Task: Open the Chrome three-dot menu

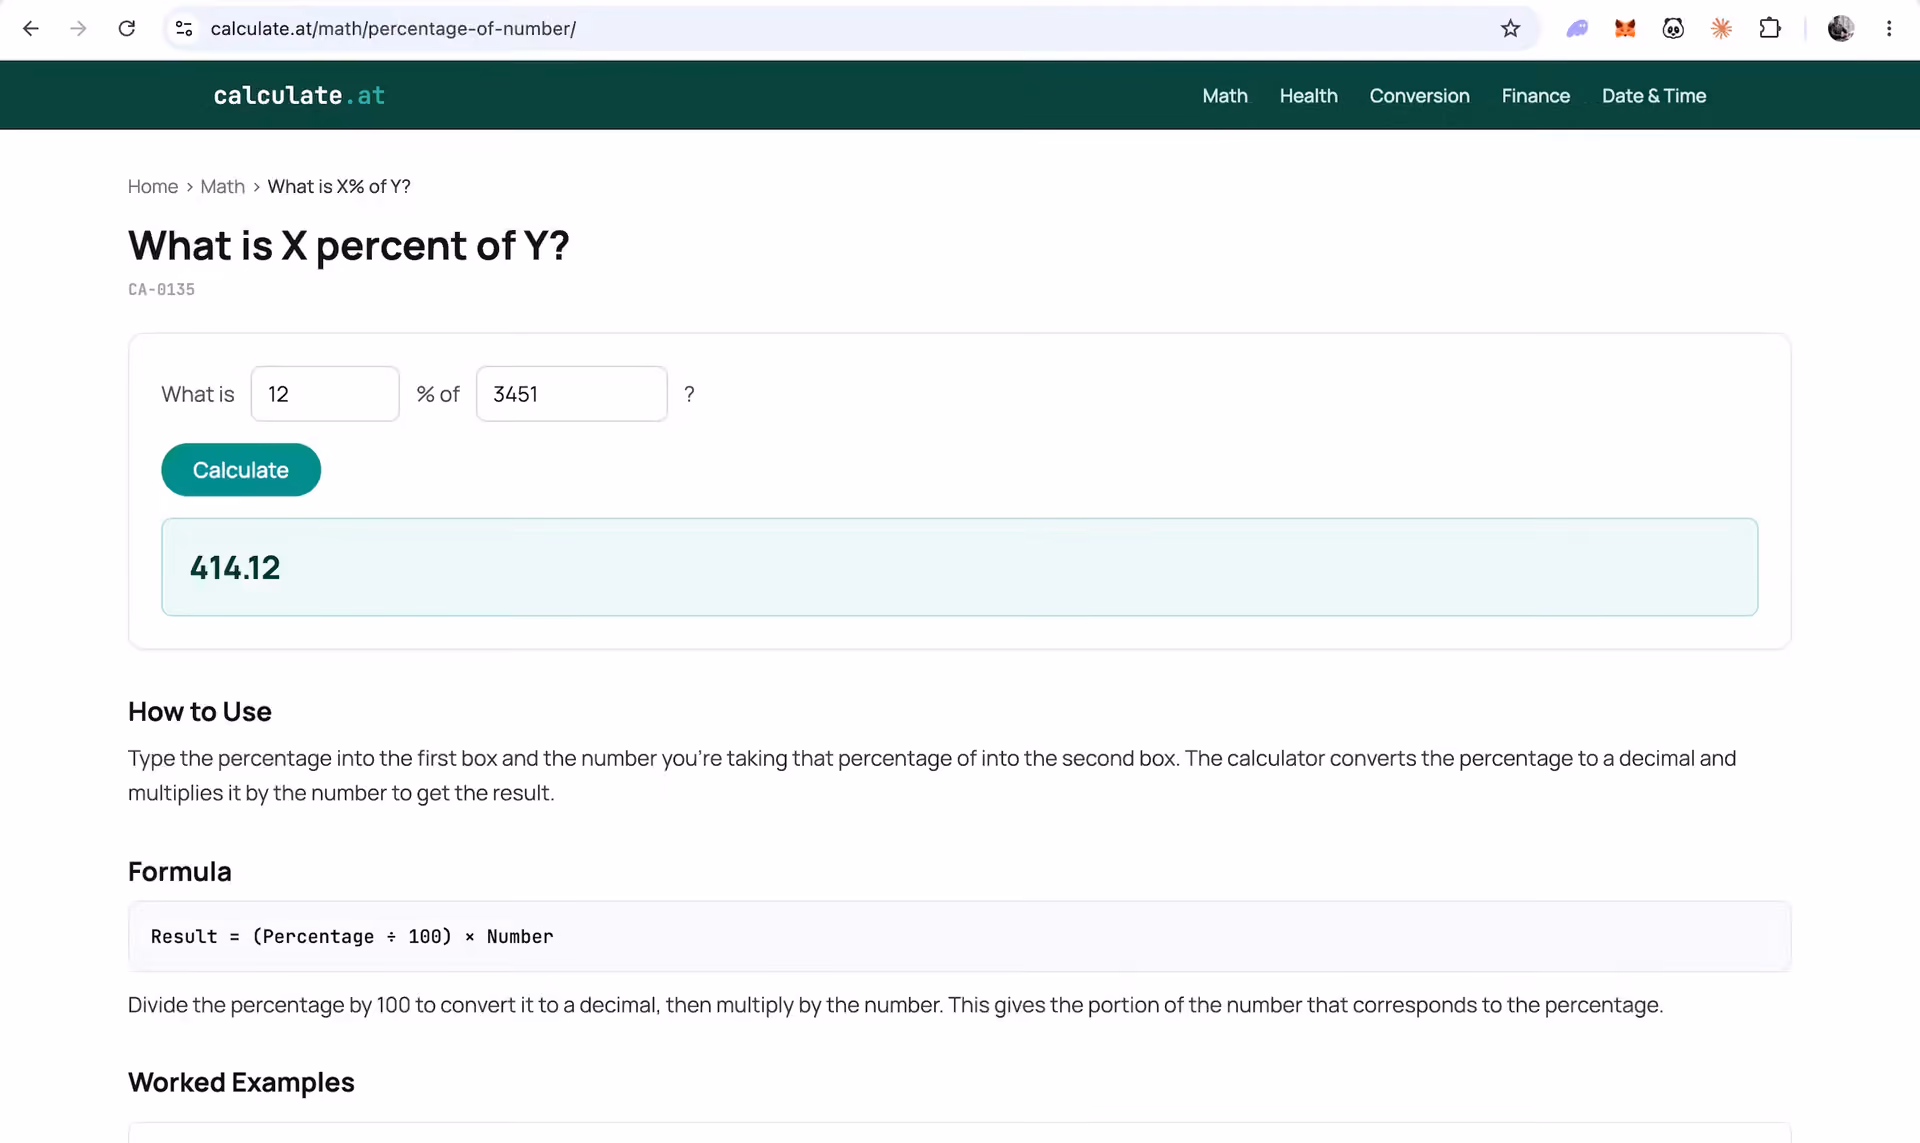Action: (x=1889, y=29)
